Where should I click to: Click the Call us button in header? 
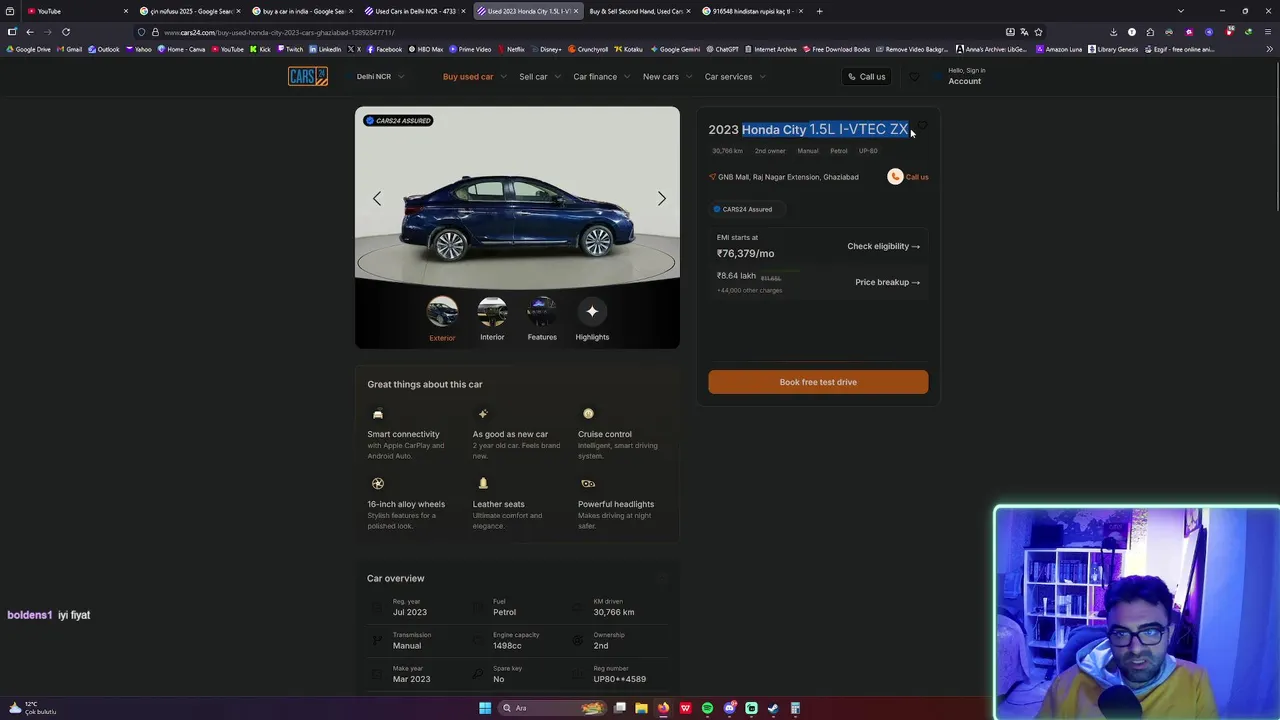pyautogui.click(x=867, y=76)
